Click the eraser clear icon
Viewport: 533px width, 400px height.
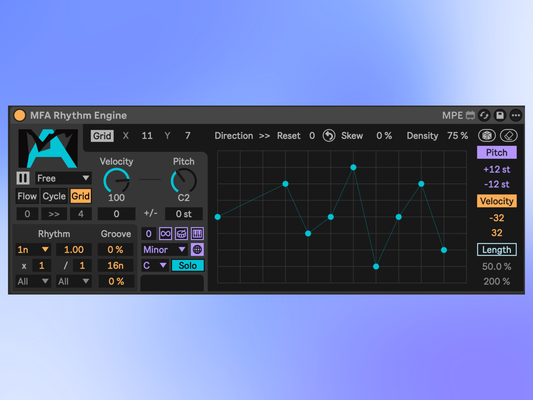[x=509, y=136]
